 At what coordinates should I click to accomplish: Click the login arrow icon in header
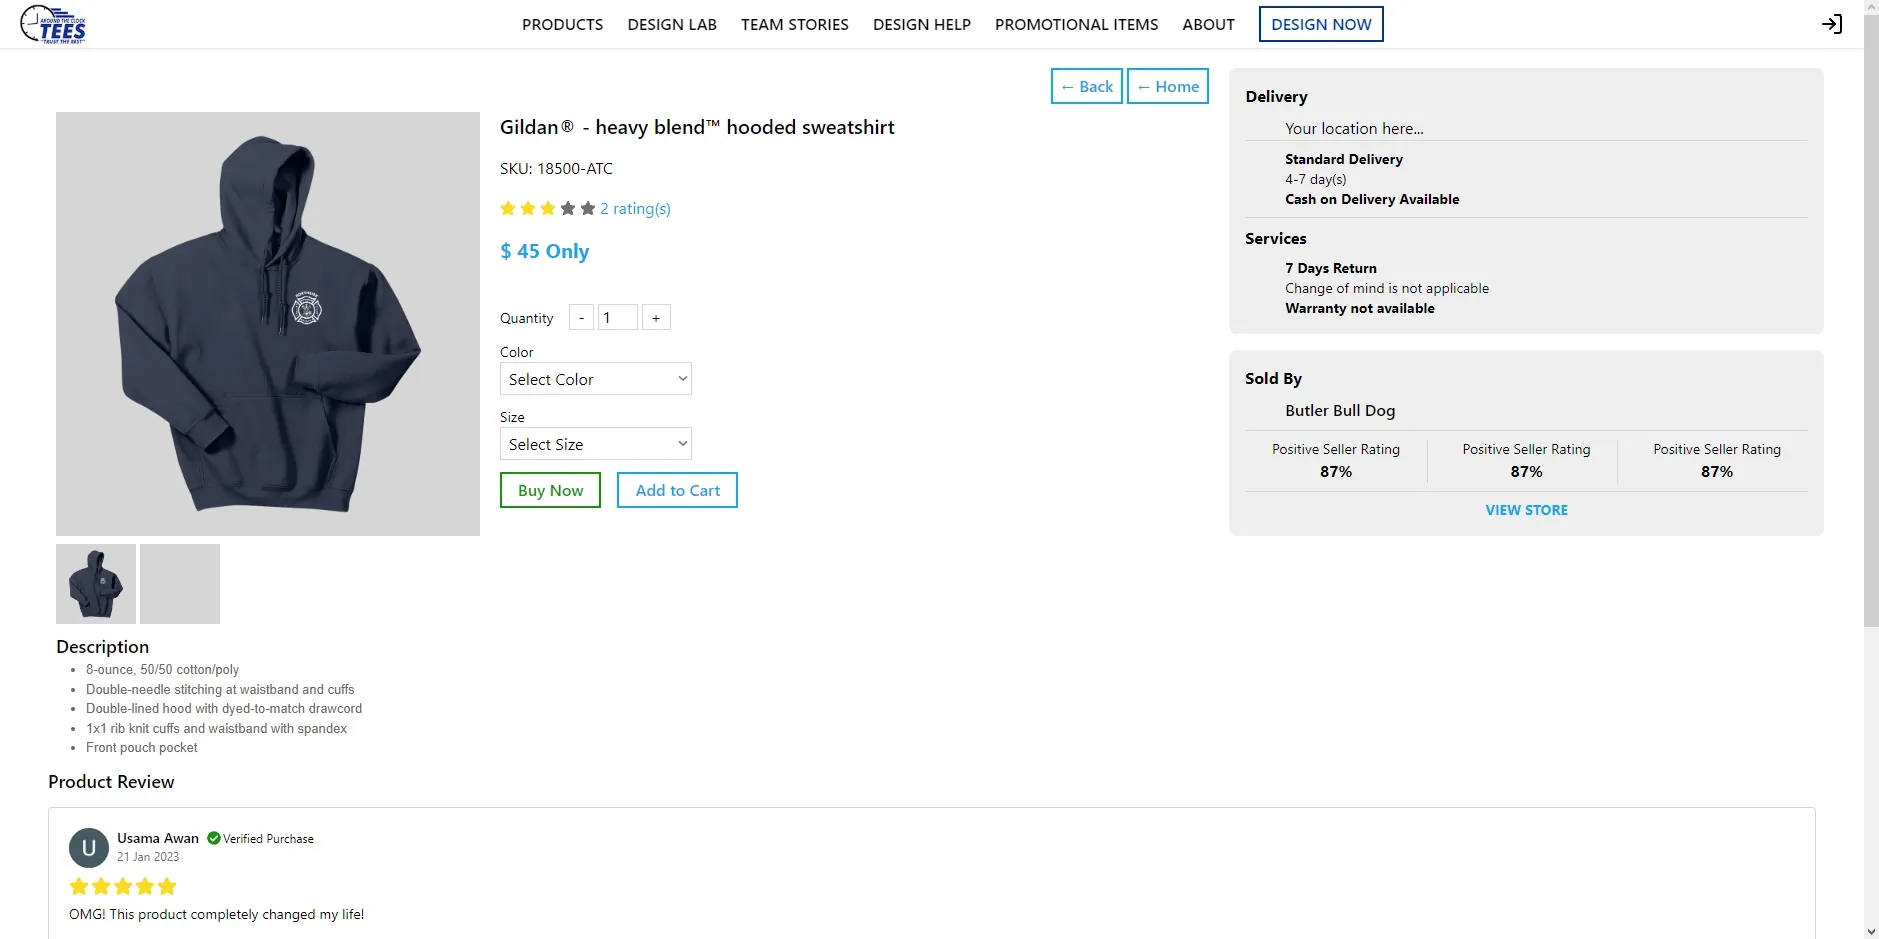[x=1831, y=24]
